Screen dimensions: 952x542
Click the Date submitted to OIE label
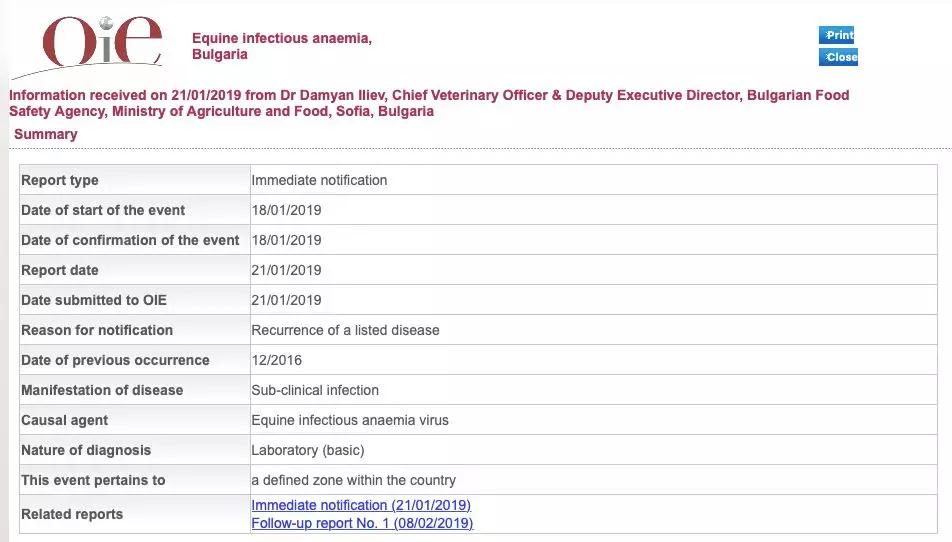click(94, 300)
